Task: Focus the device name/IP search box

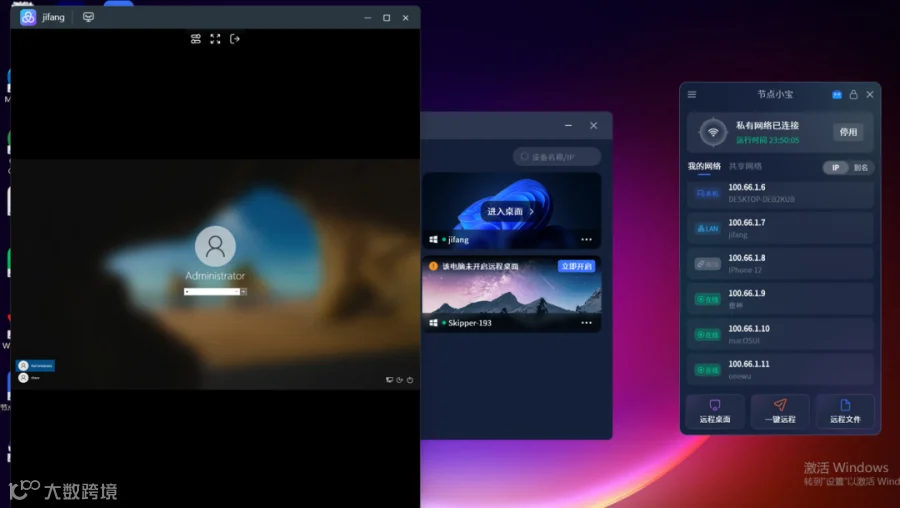Action: click(557, 157)
